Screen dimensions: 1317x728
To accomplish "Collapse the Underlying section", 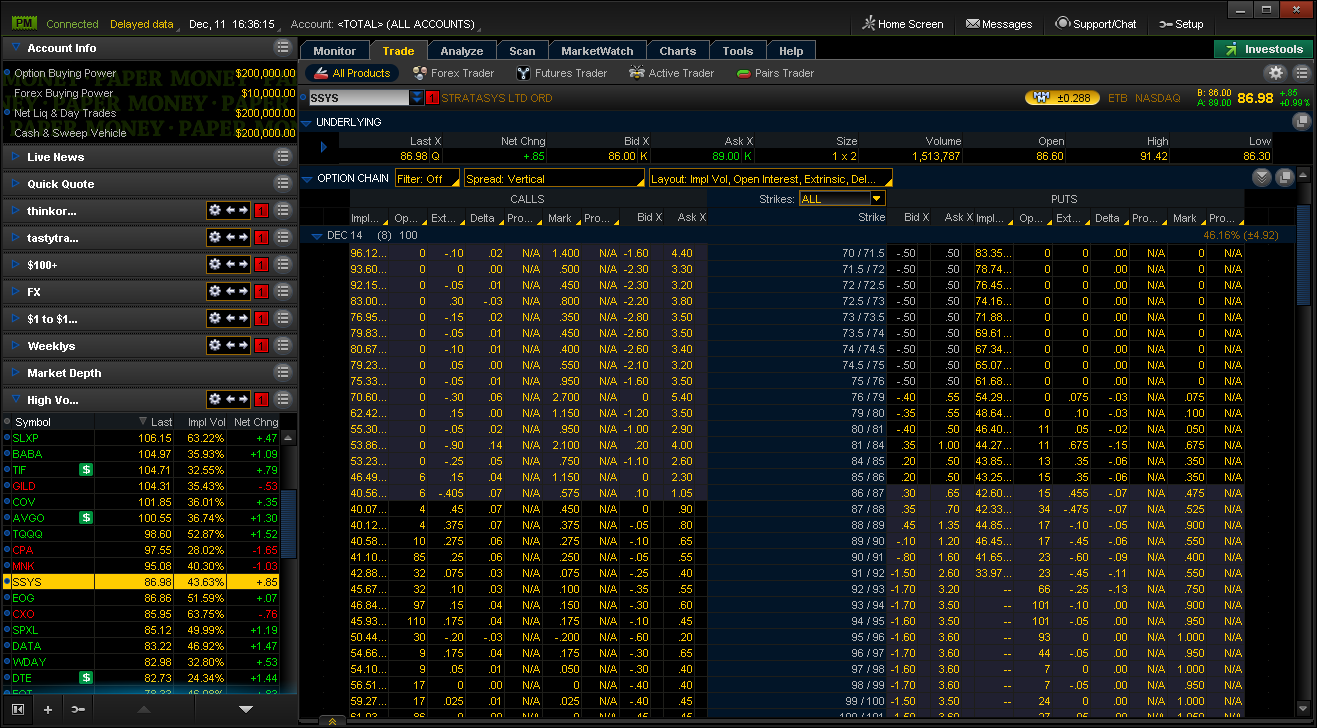I will click(307, 122).
